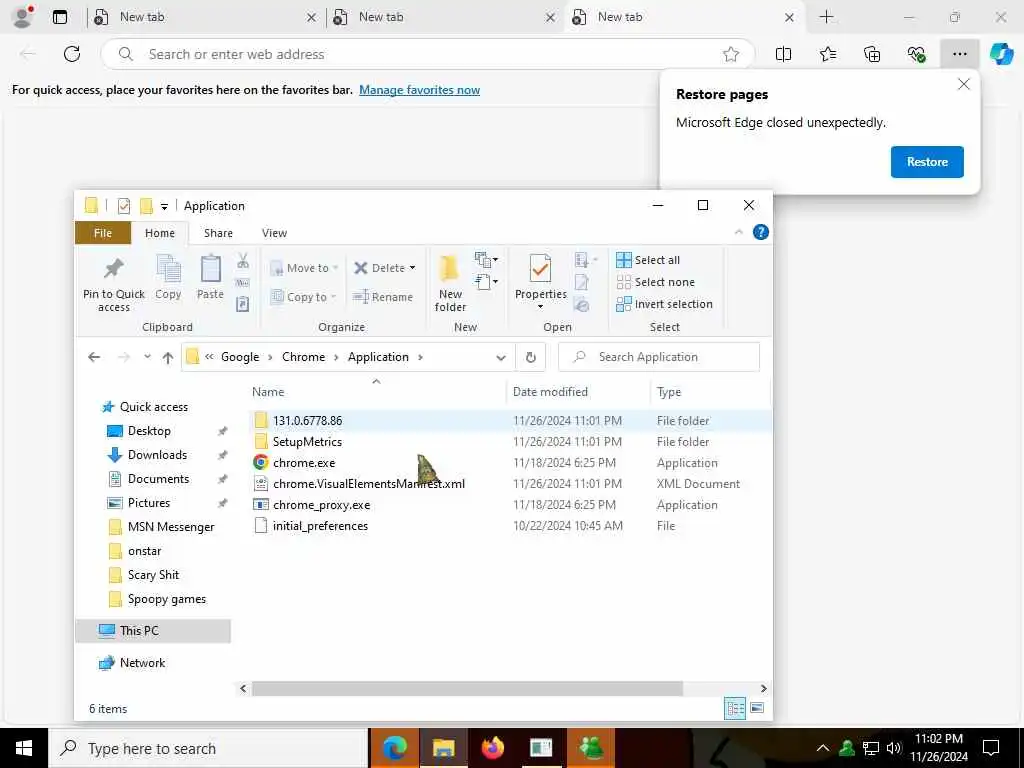Select Network in the sidebar
Viewport: 1024px width, 768px height.
coord(142,663)
